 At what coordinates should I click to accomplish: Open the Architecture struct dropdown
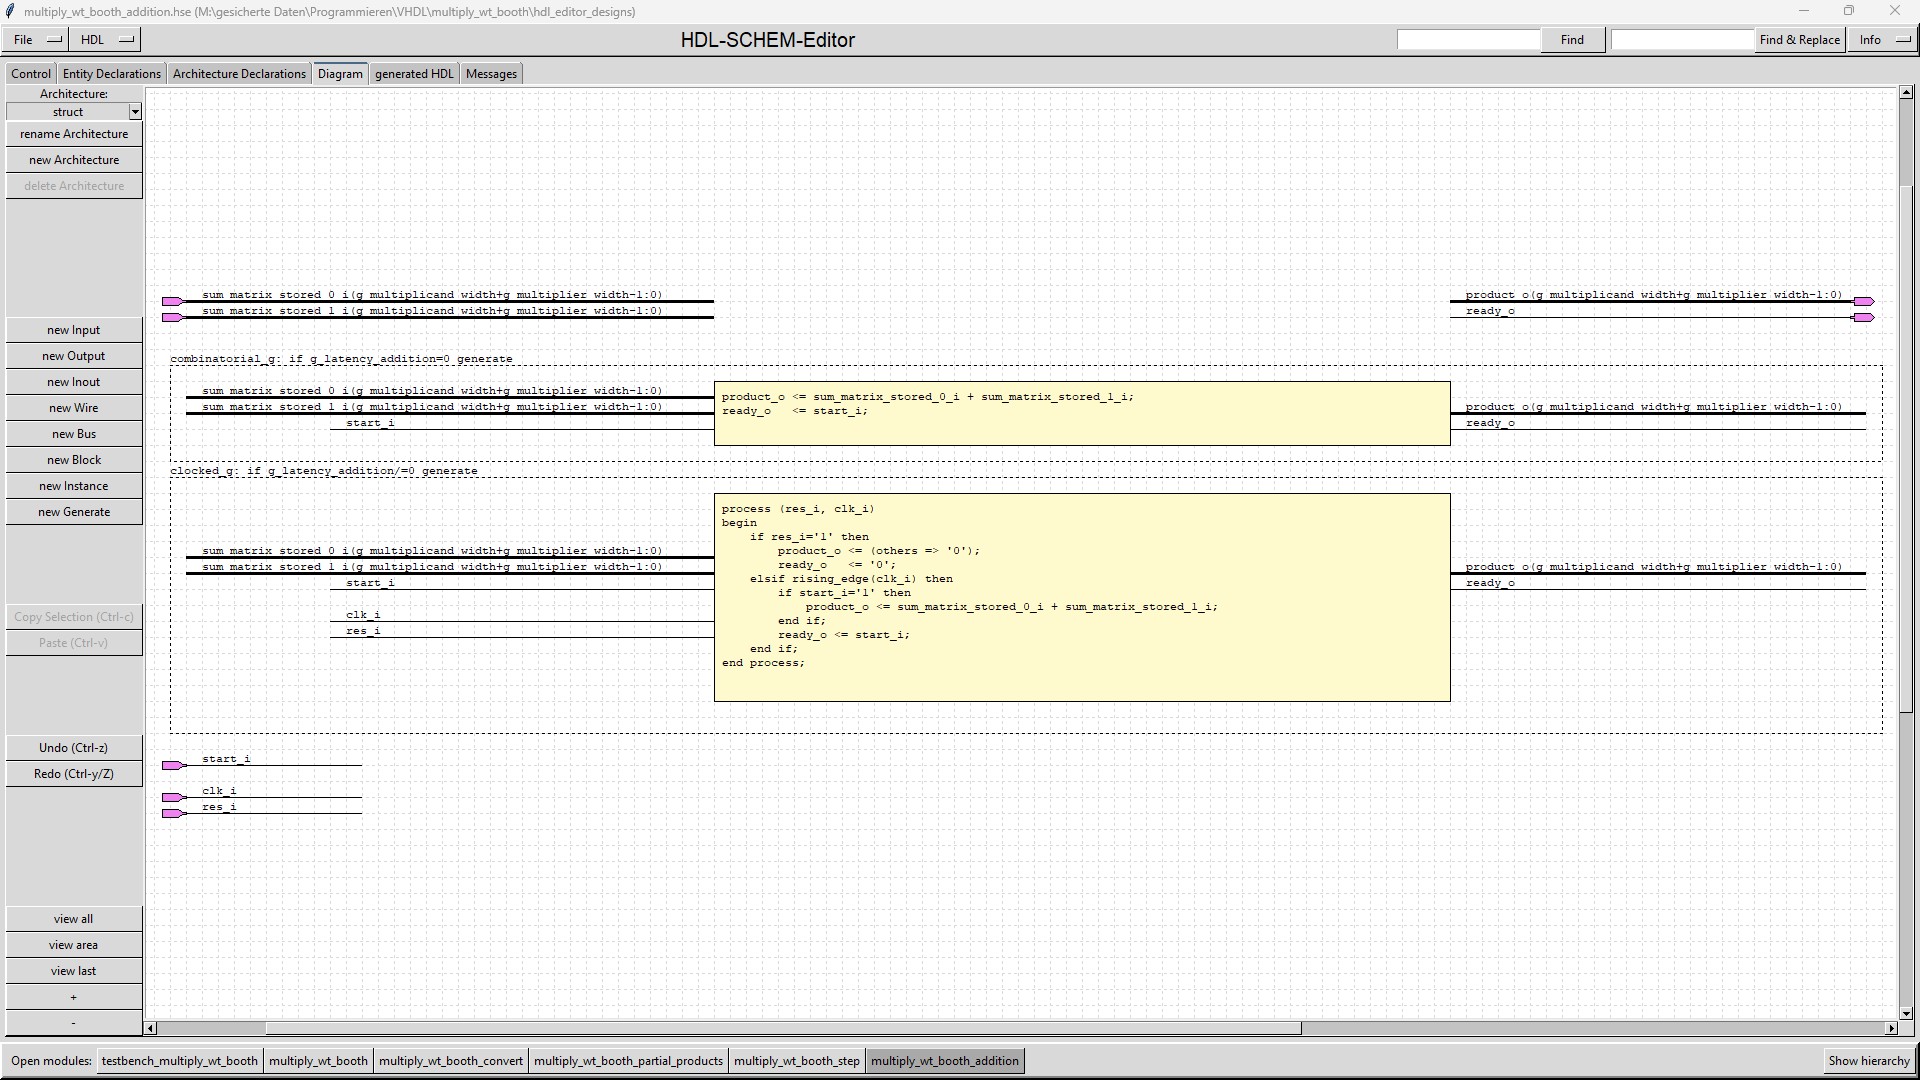coord(135,112)
